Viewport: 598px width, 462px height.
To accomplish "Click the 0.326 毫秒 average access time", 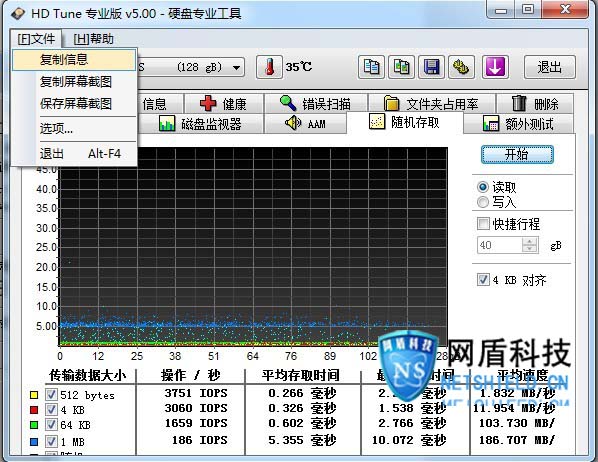I will [302, 408].
